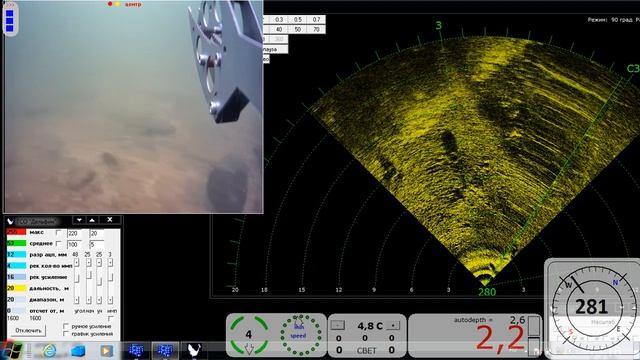The width and height of the screenshot is (640, 360).
Task: Click the sonar pause button
Action: point(276,49)
